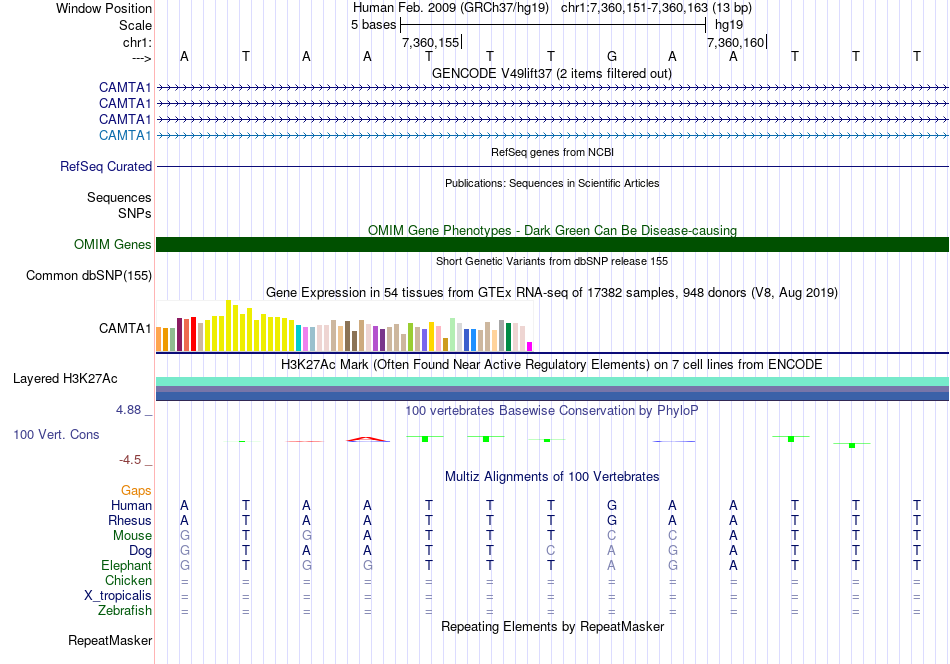The image size is (950, 664).
Task: Click the '100 vertebrates Basewise Conservation by PhyloP' title
Action: click(552, 410)
